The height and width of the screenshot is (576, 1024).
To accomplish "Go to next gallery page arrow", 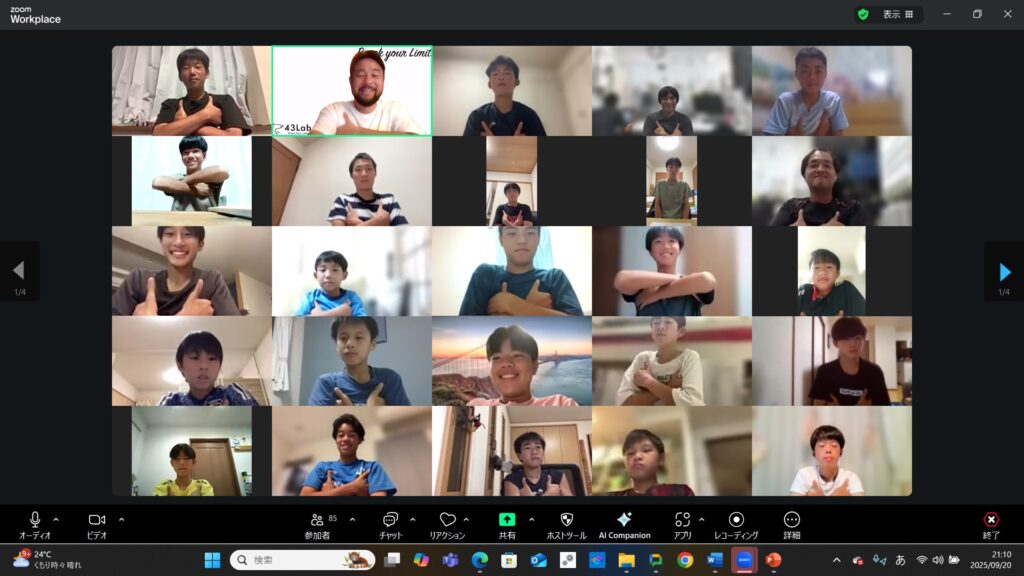I will tap(1004, 271).
